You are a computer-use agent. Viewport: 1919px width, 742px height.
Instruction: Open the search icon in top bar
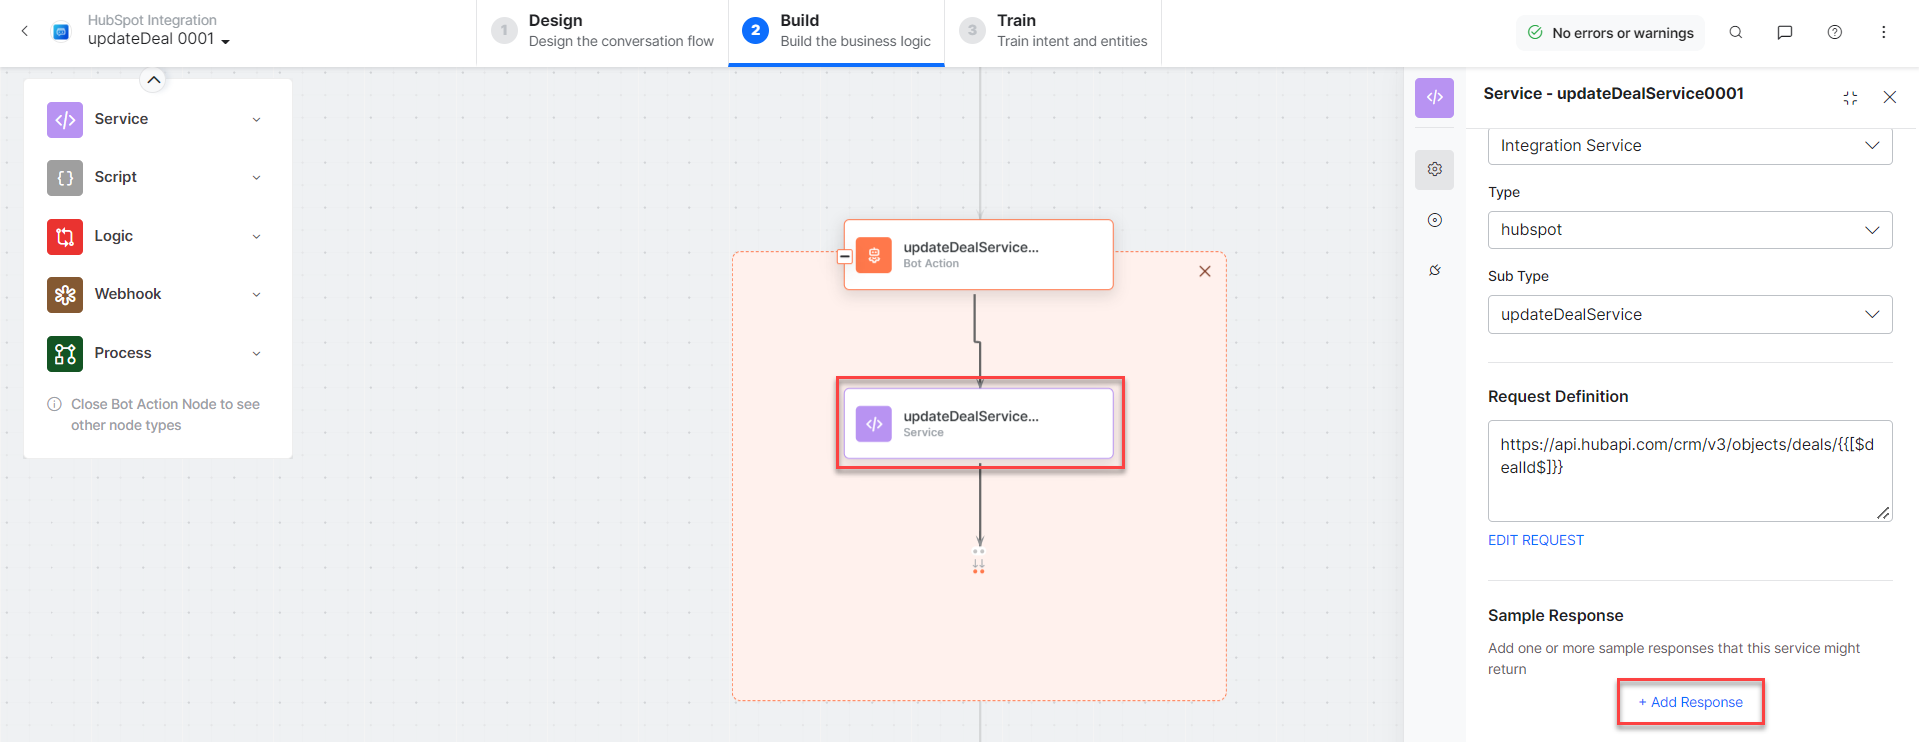click(x=1736, y=32)
